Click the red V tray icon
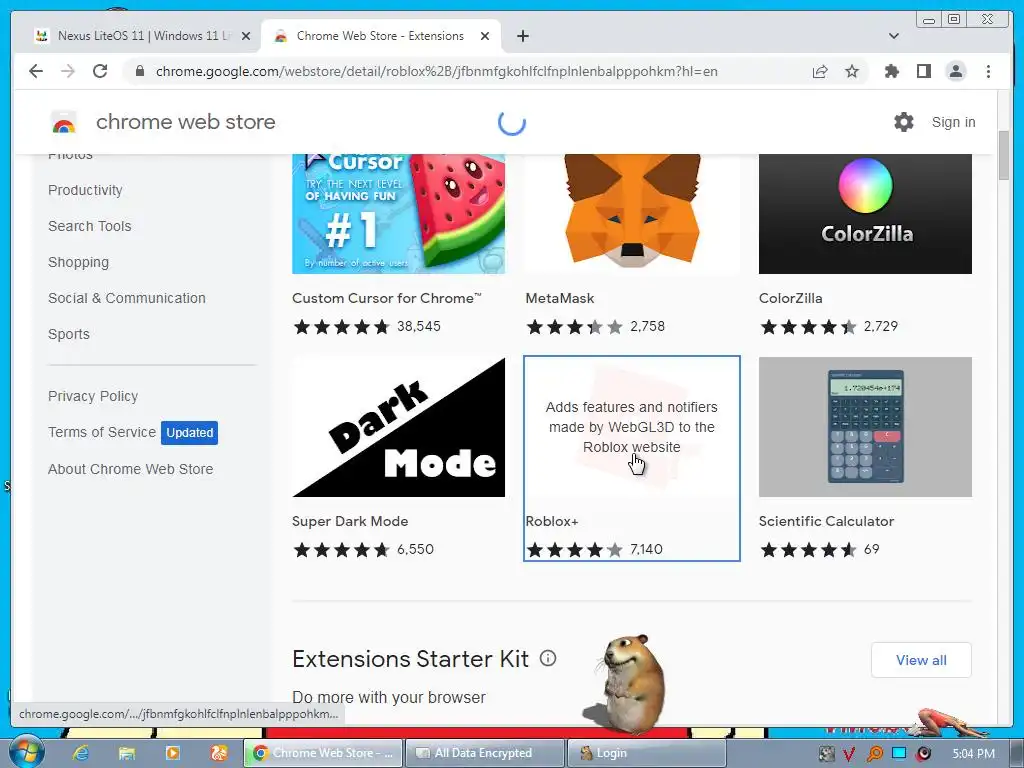Image resolution: width=1024 pixels, height=768 pixels. tap(849, 754)
